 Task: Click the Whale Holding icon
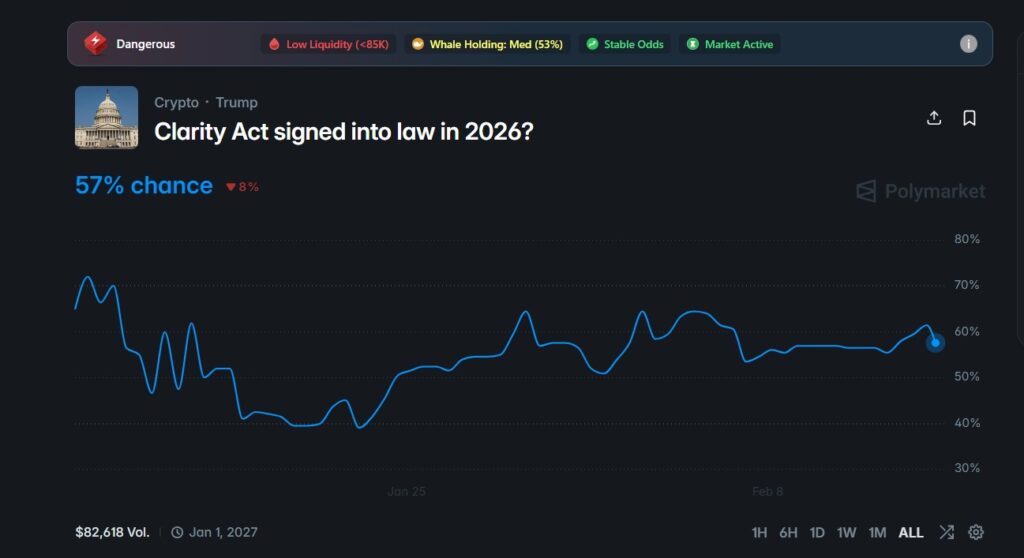click(x=418, y=44)
